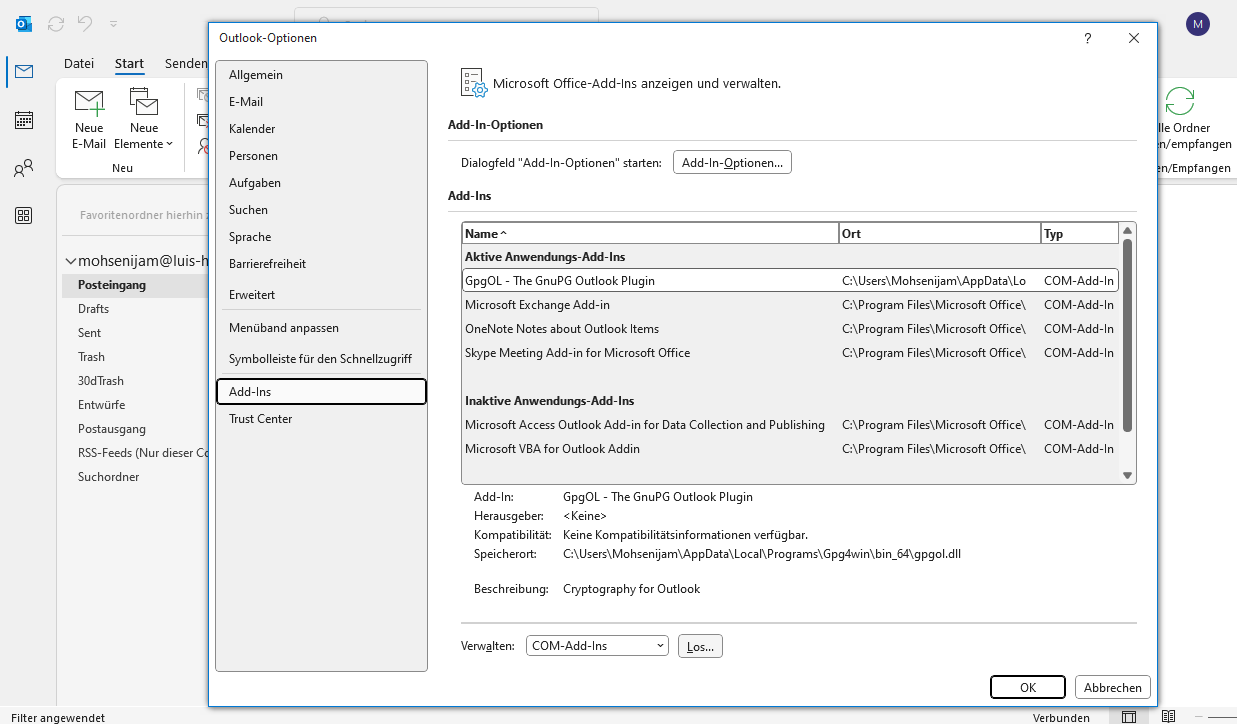Open the Quick Access customize arrow
Image resolution: width=1237 pixels, height=724 pixels.
[113, 23]
